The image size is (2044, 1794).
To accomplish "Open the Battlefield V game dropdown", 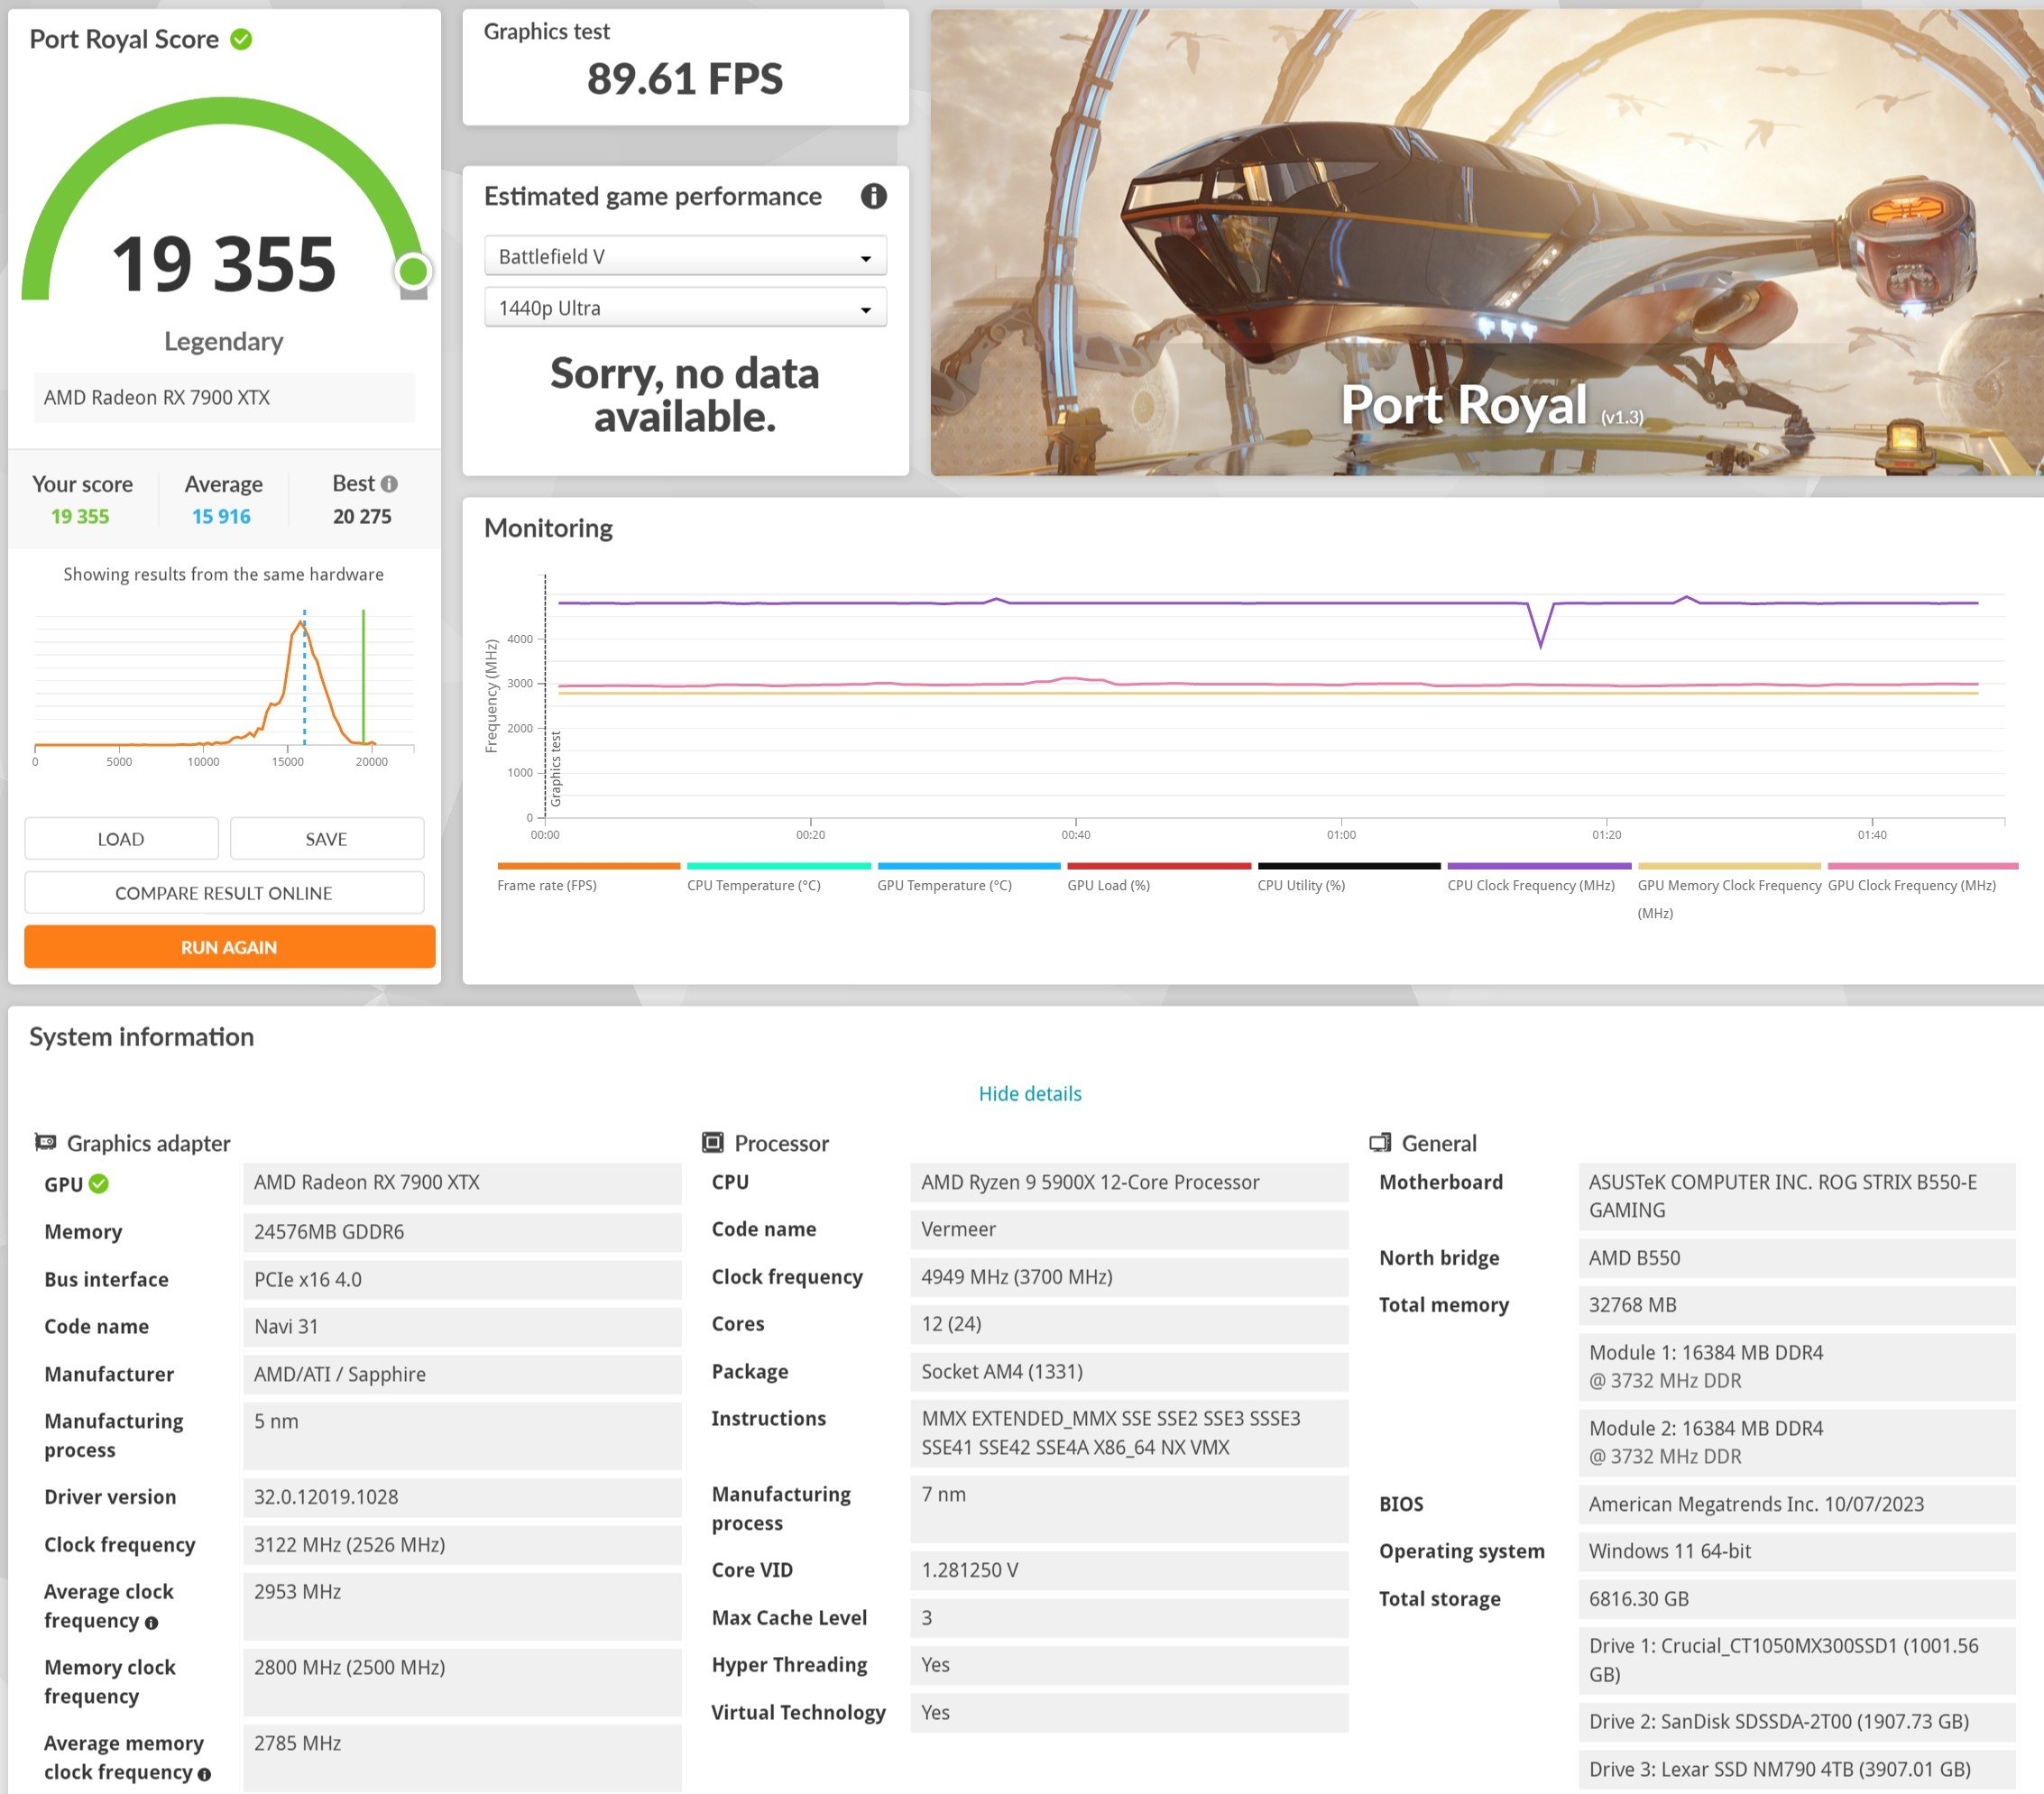I will coord(685,256).
